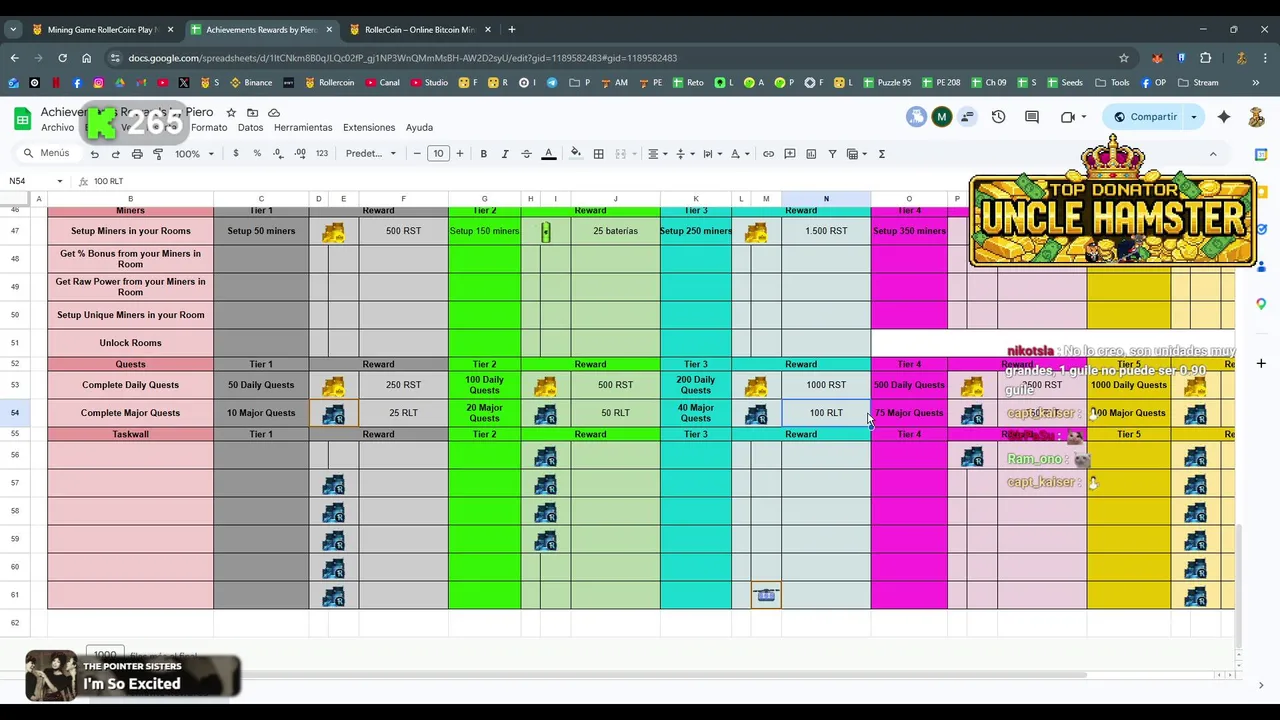Open the Puzzle 95 bookmark

tap(886, 83)
